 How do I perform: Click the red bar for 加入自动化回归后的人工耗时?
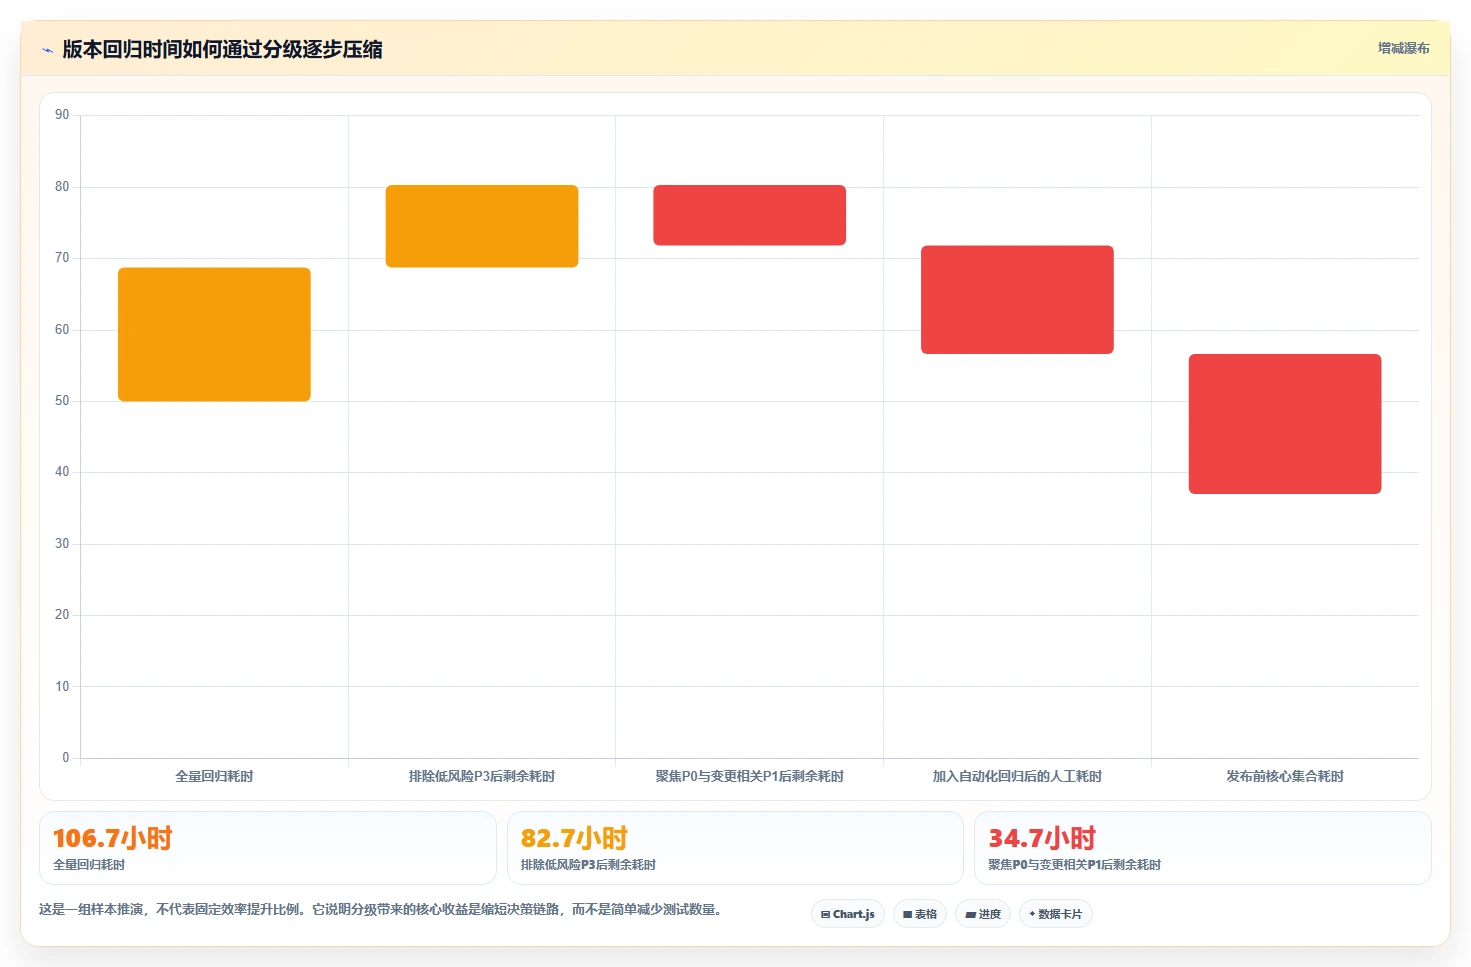coord(1017,299)
